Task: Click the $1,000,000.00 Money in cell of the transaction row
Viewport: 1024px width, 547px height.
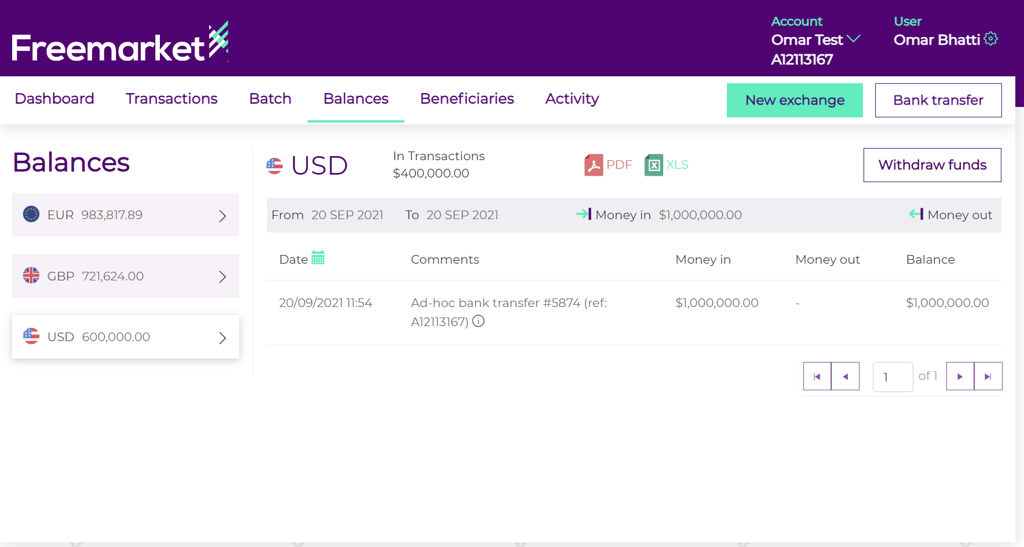Action: pyautogui.click(x=716, y=303)
